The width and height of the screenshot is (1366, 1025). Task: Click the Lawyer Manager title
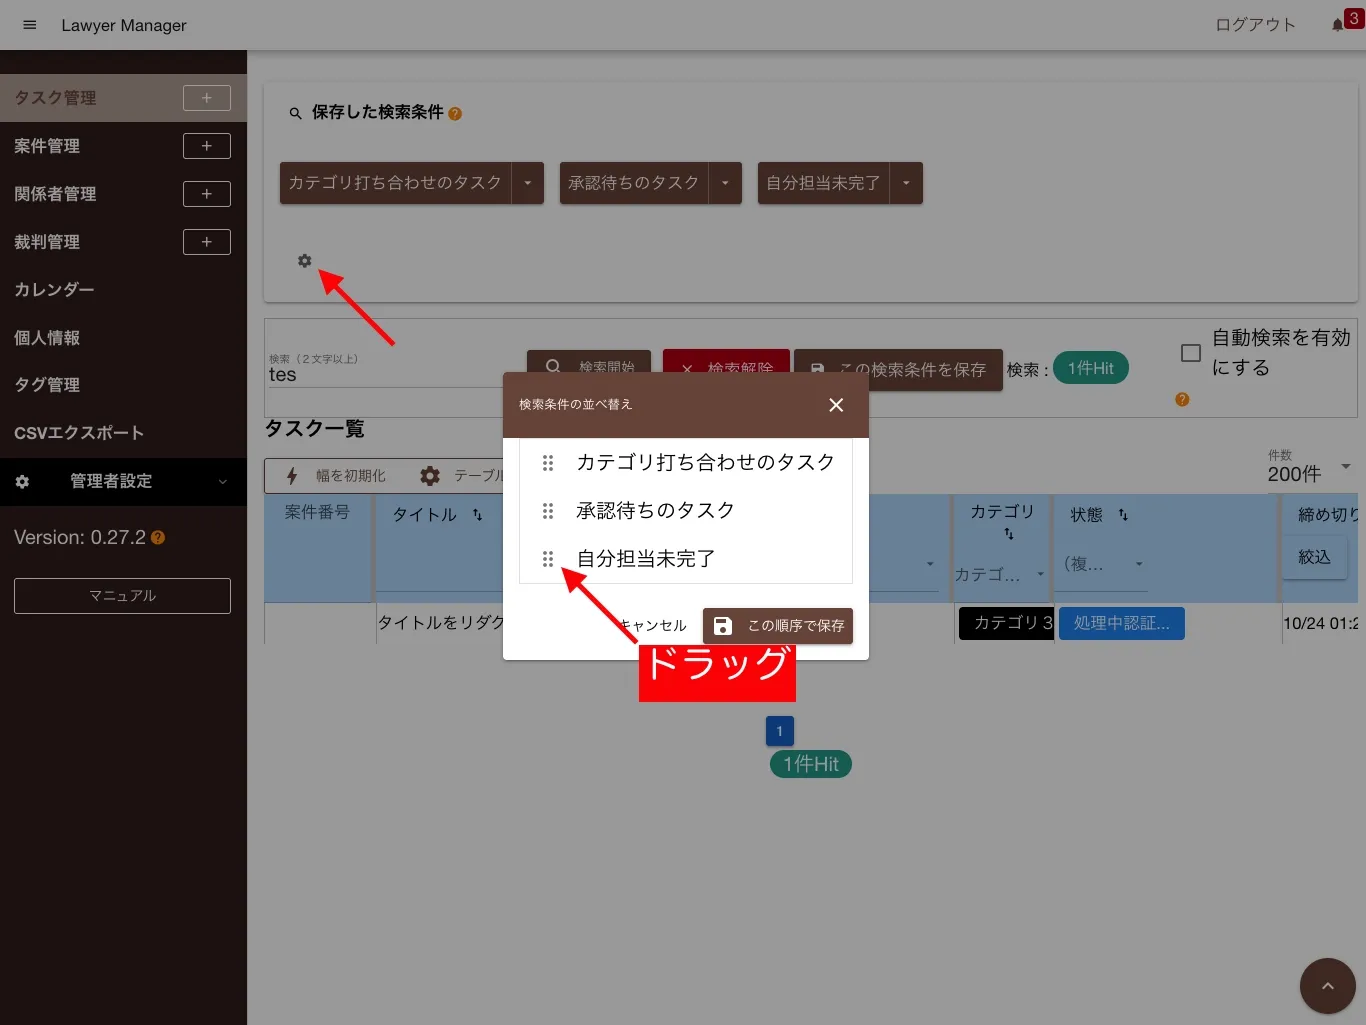click(124, 25)
